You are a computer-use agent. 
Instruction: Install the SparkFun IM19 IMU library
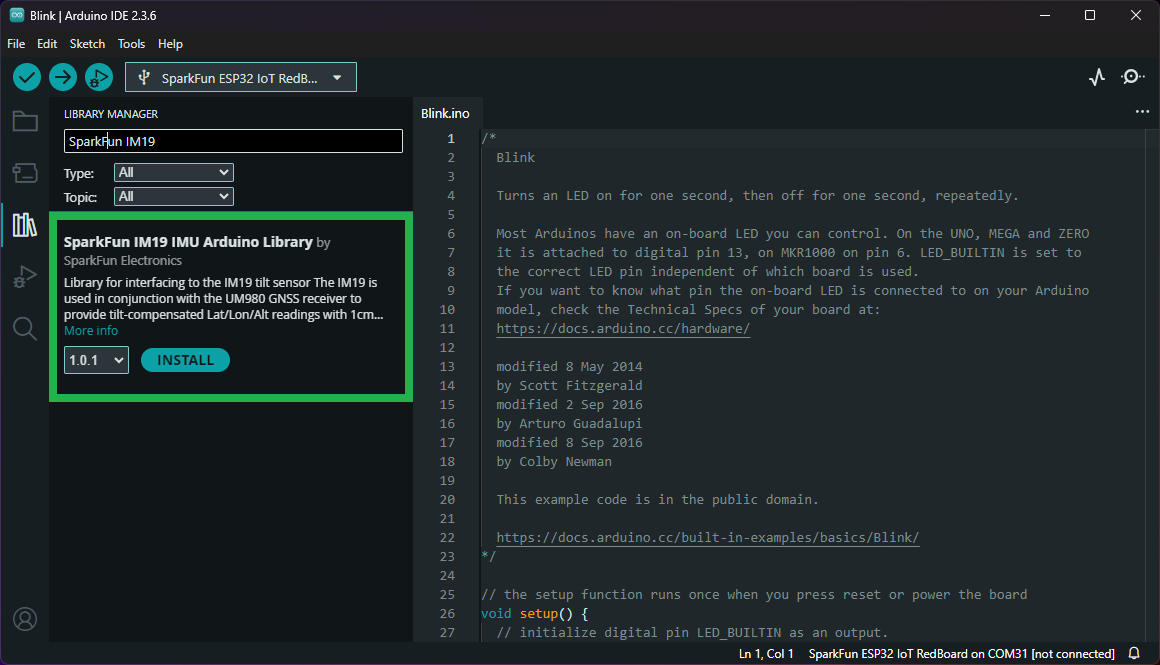click(185, 359)
